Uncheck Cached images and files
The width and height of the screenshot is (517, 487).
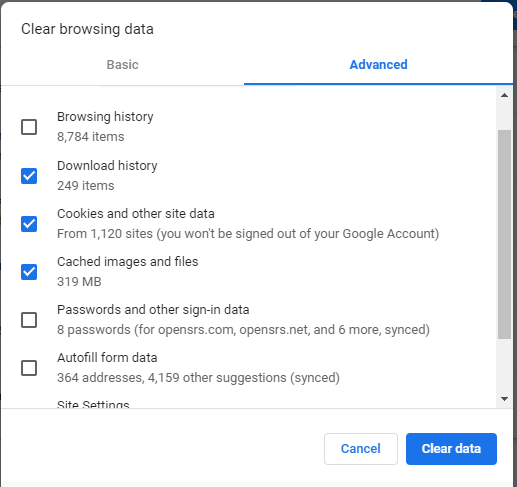(x=29, y=272)
